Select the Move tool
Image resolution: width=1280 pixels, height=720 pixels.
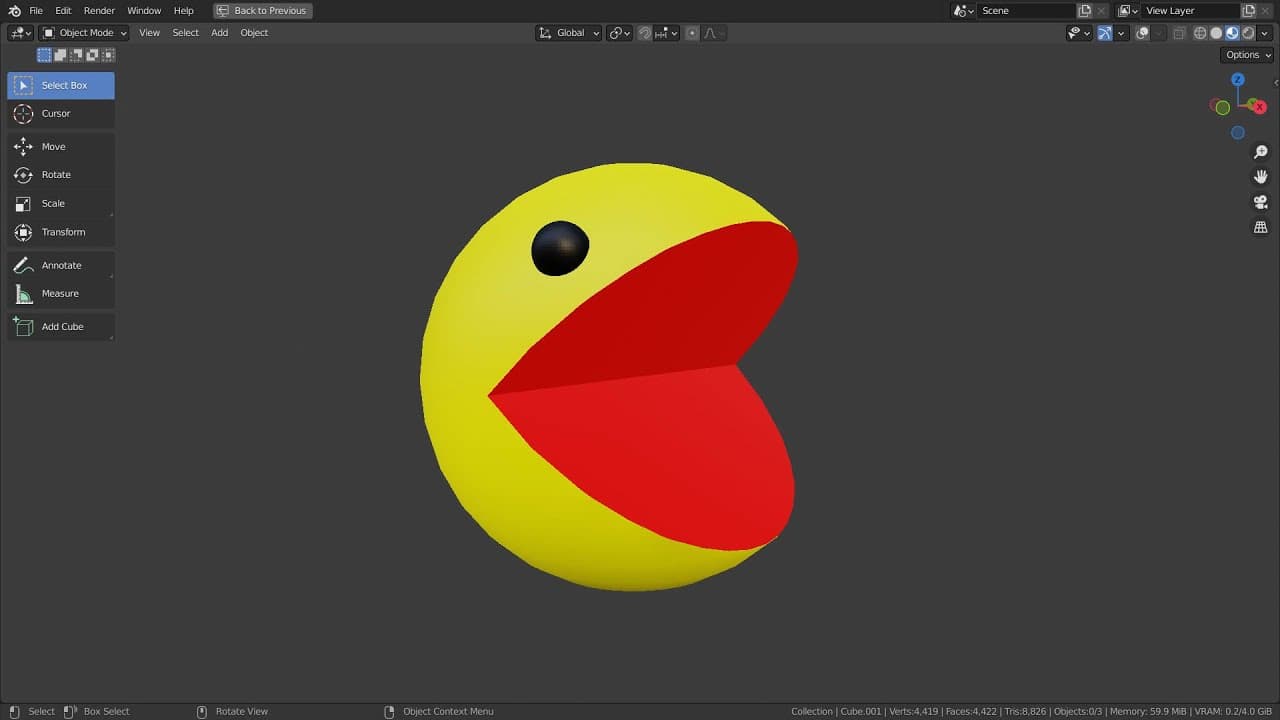click(x=61, y=147)
